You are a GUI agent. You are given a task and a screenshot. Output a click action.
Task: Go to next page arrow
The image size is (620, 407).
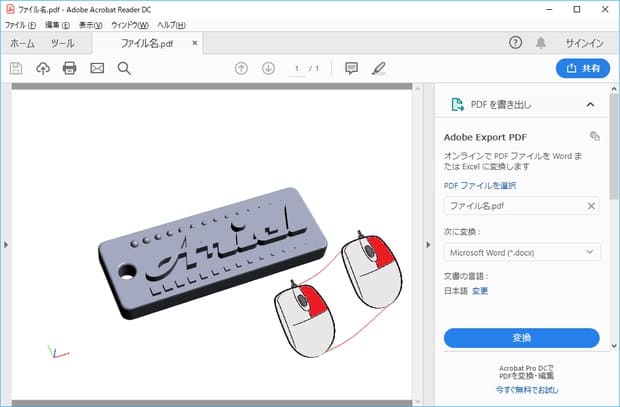[x=268, y=68]
